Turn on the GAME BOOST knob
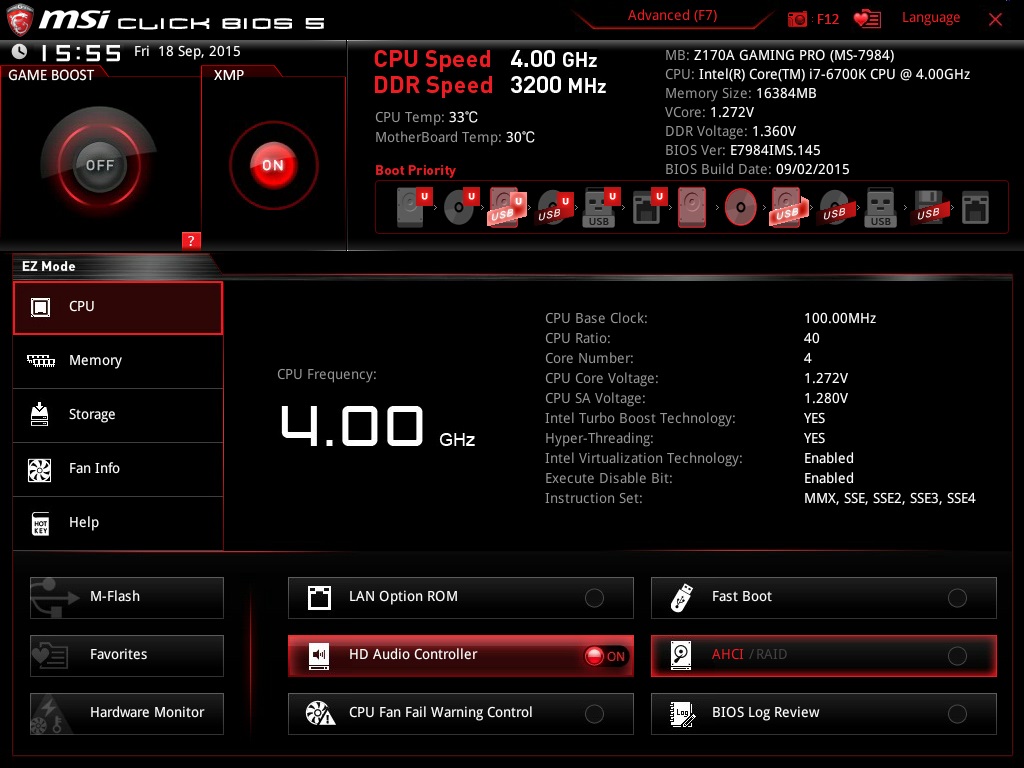This screenshot has width=1024, height=768. 99,165
